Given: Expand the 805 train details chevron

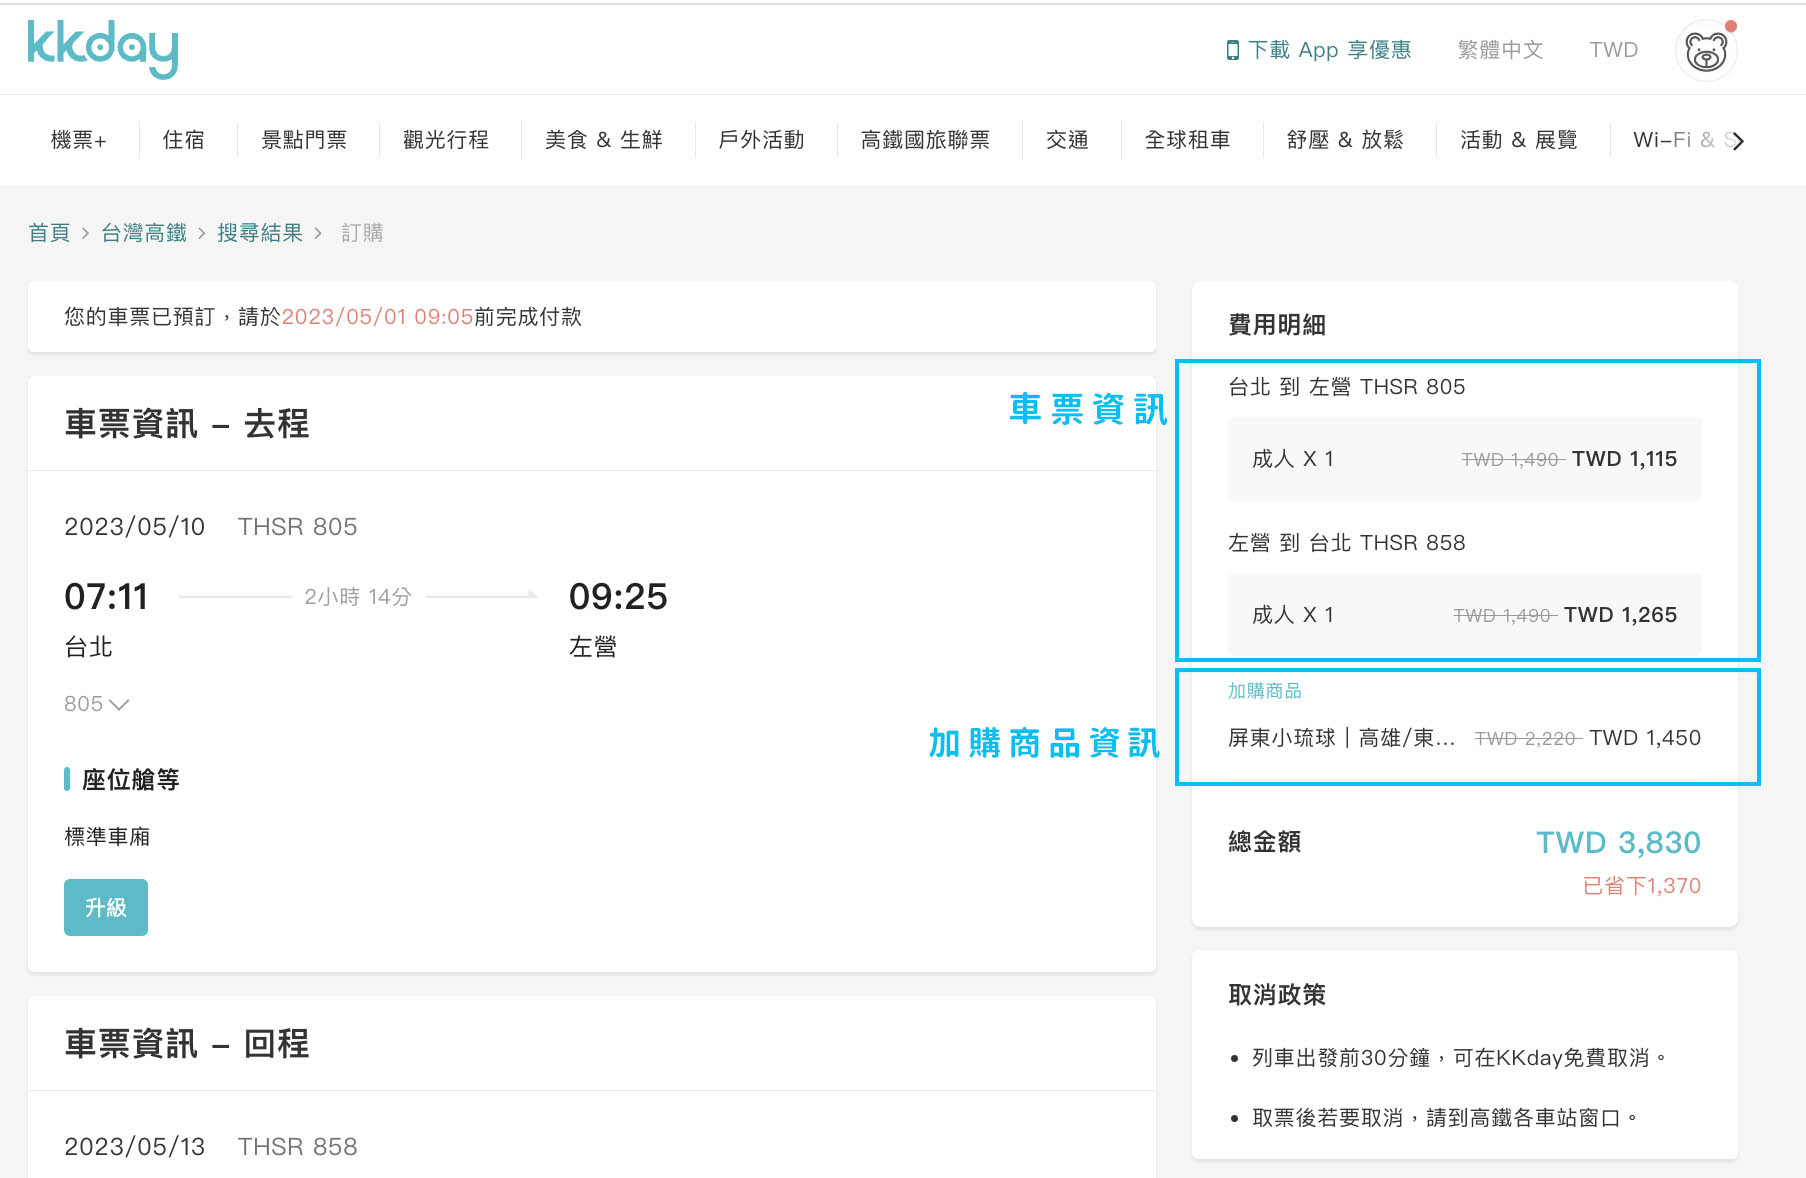Looking at the screenshot, I should coord(119,704).
